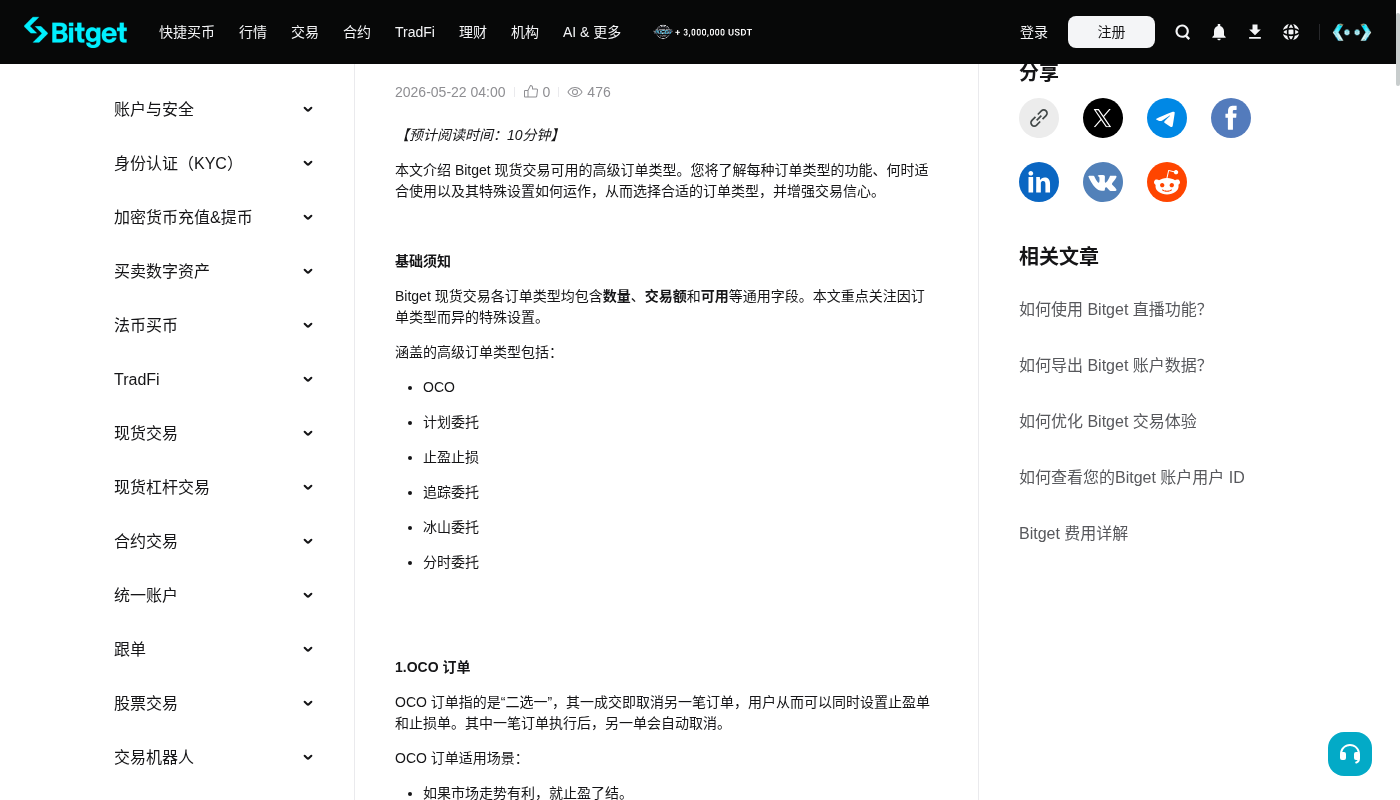Open article 如何使用 Bitget 直播功能?

[x=1112, y=309]
